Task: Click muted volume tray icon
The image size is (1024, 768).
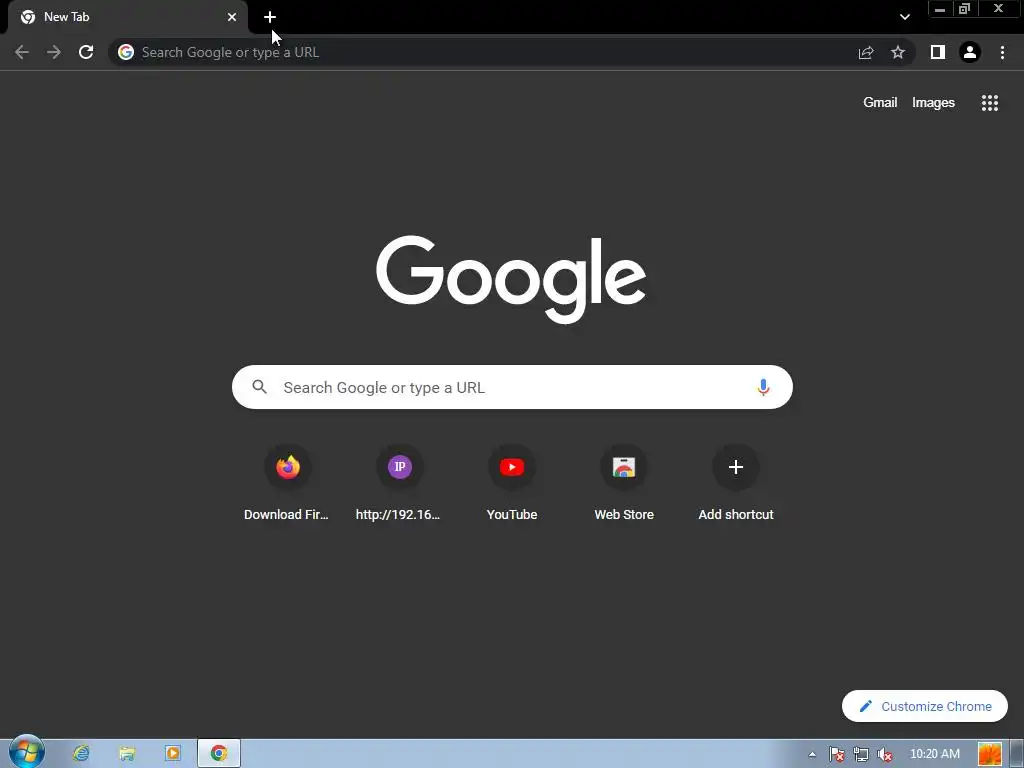Action: coord(885,754)
